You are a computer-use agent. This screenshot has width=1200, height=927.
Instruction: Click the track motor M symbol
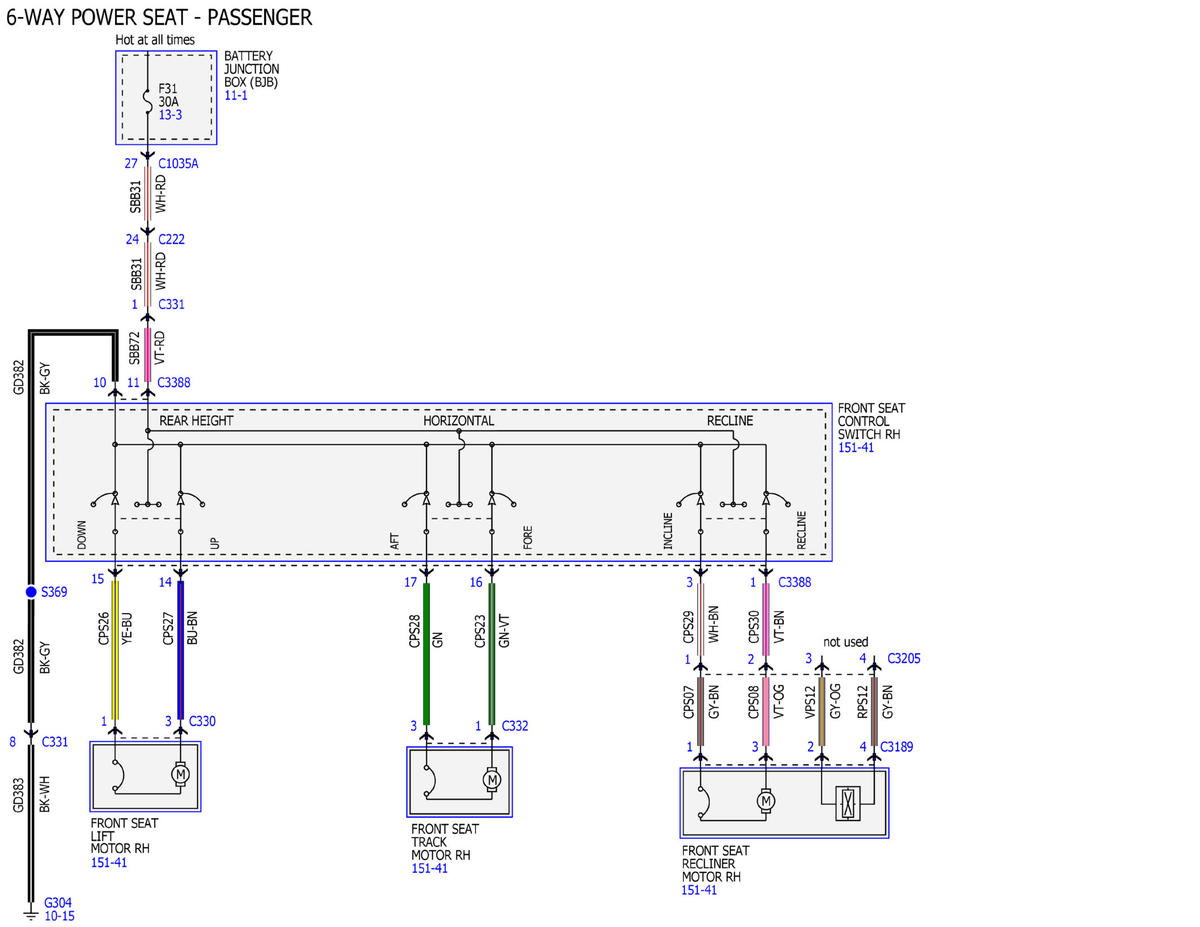click(x=491, y=778)
